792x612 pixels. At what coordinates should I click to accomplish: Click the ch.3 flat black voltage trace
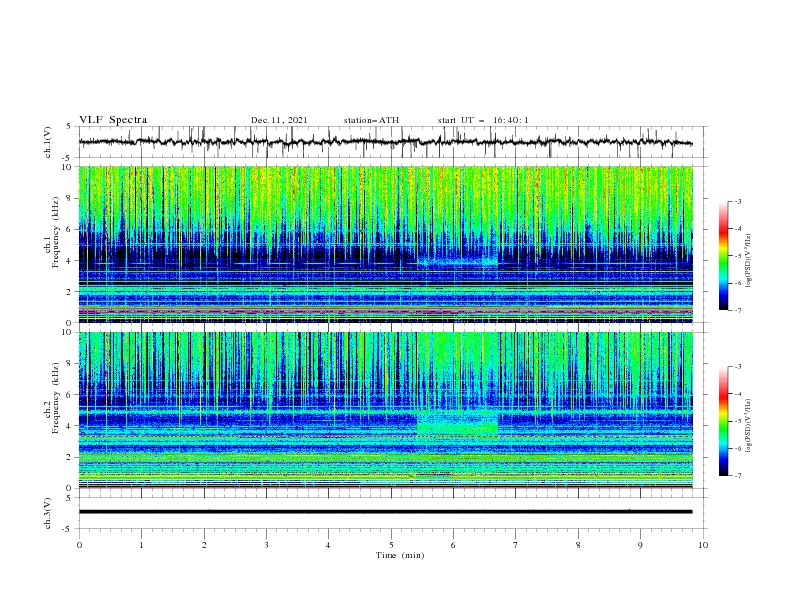click(x=385, y=512)
